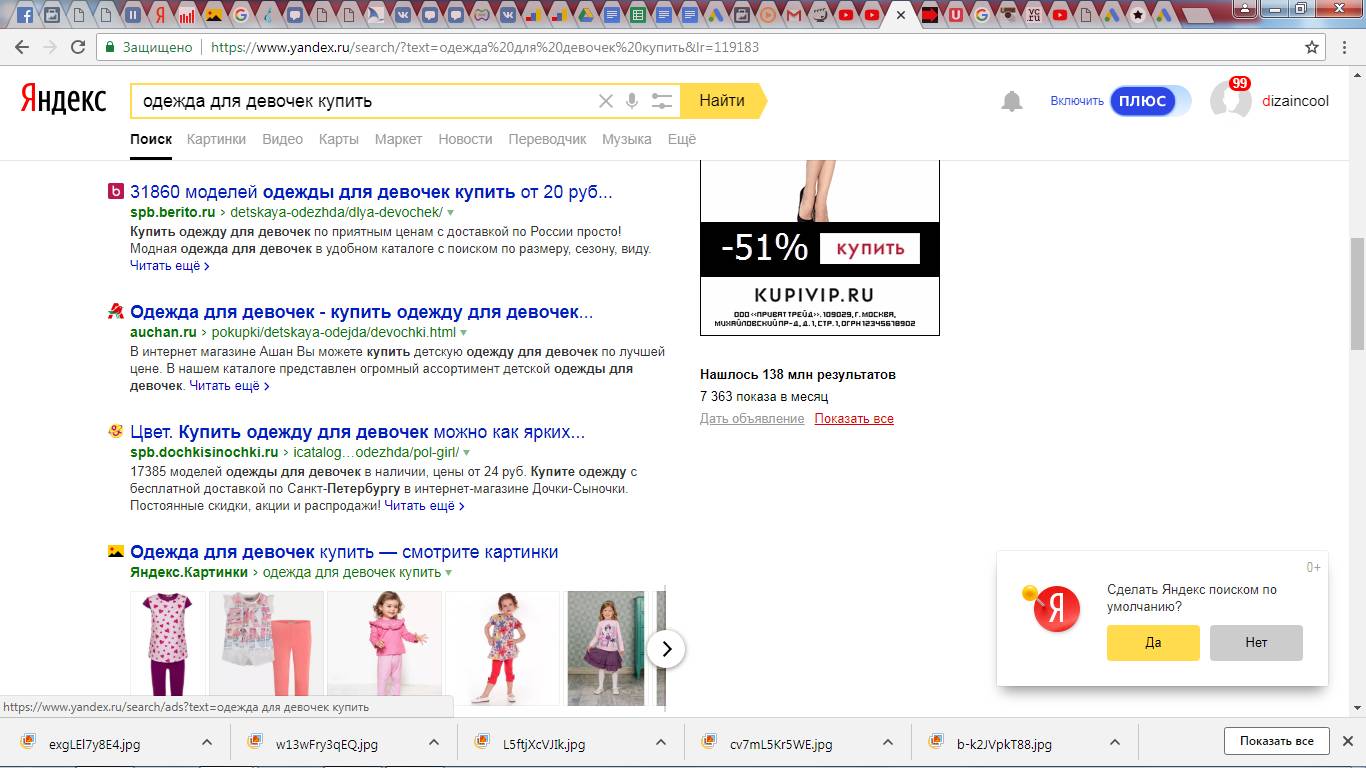Bookmark this page with the star icon

coord(1312,47)
